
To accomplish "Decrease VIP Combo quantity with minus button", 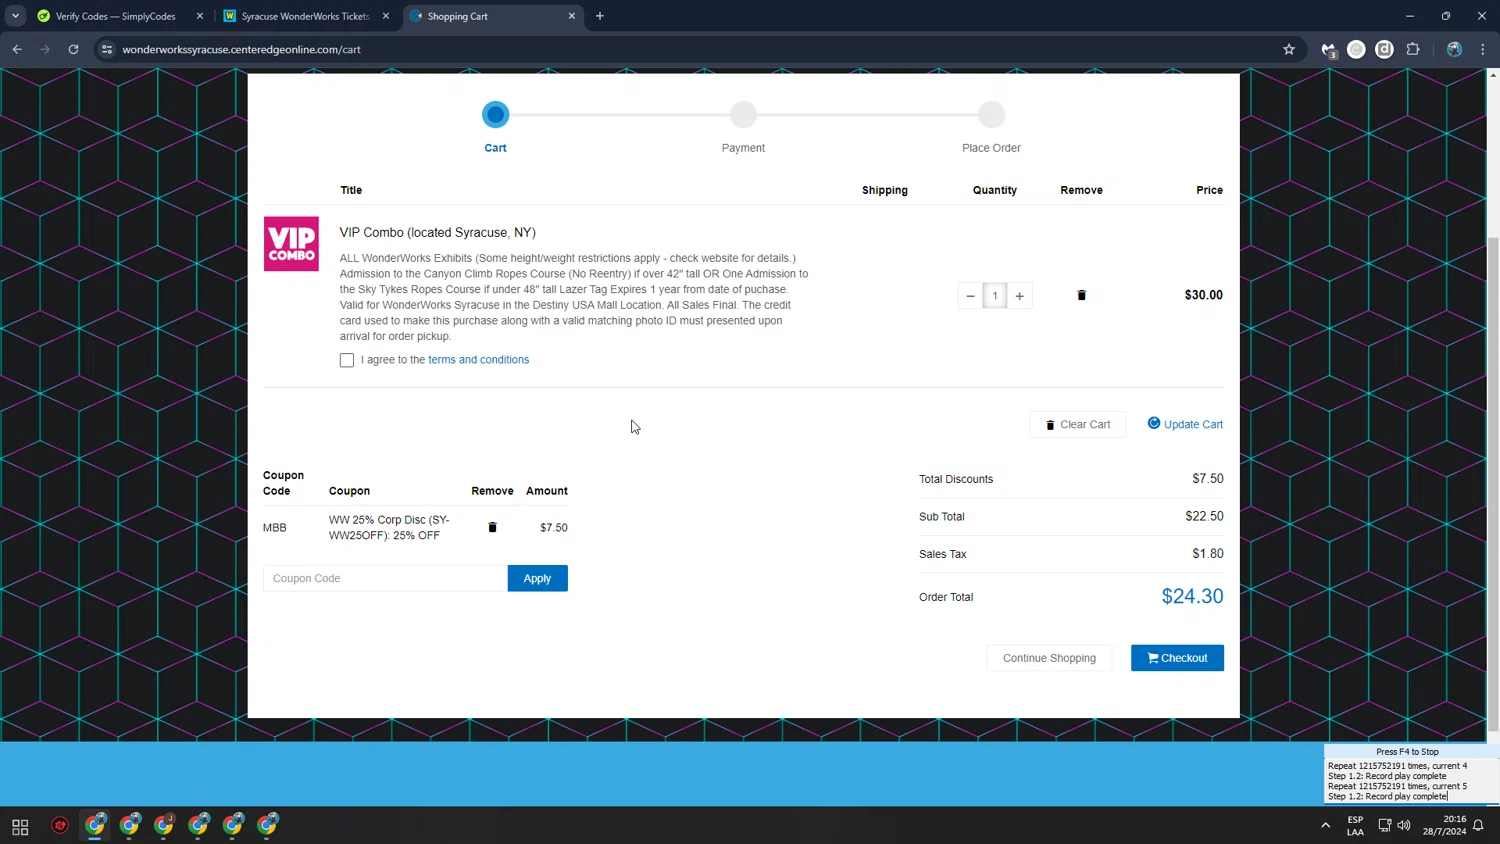I will [x=970, y=296].
